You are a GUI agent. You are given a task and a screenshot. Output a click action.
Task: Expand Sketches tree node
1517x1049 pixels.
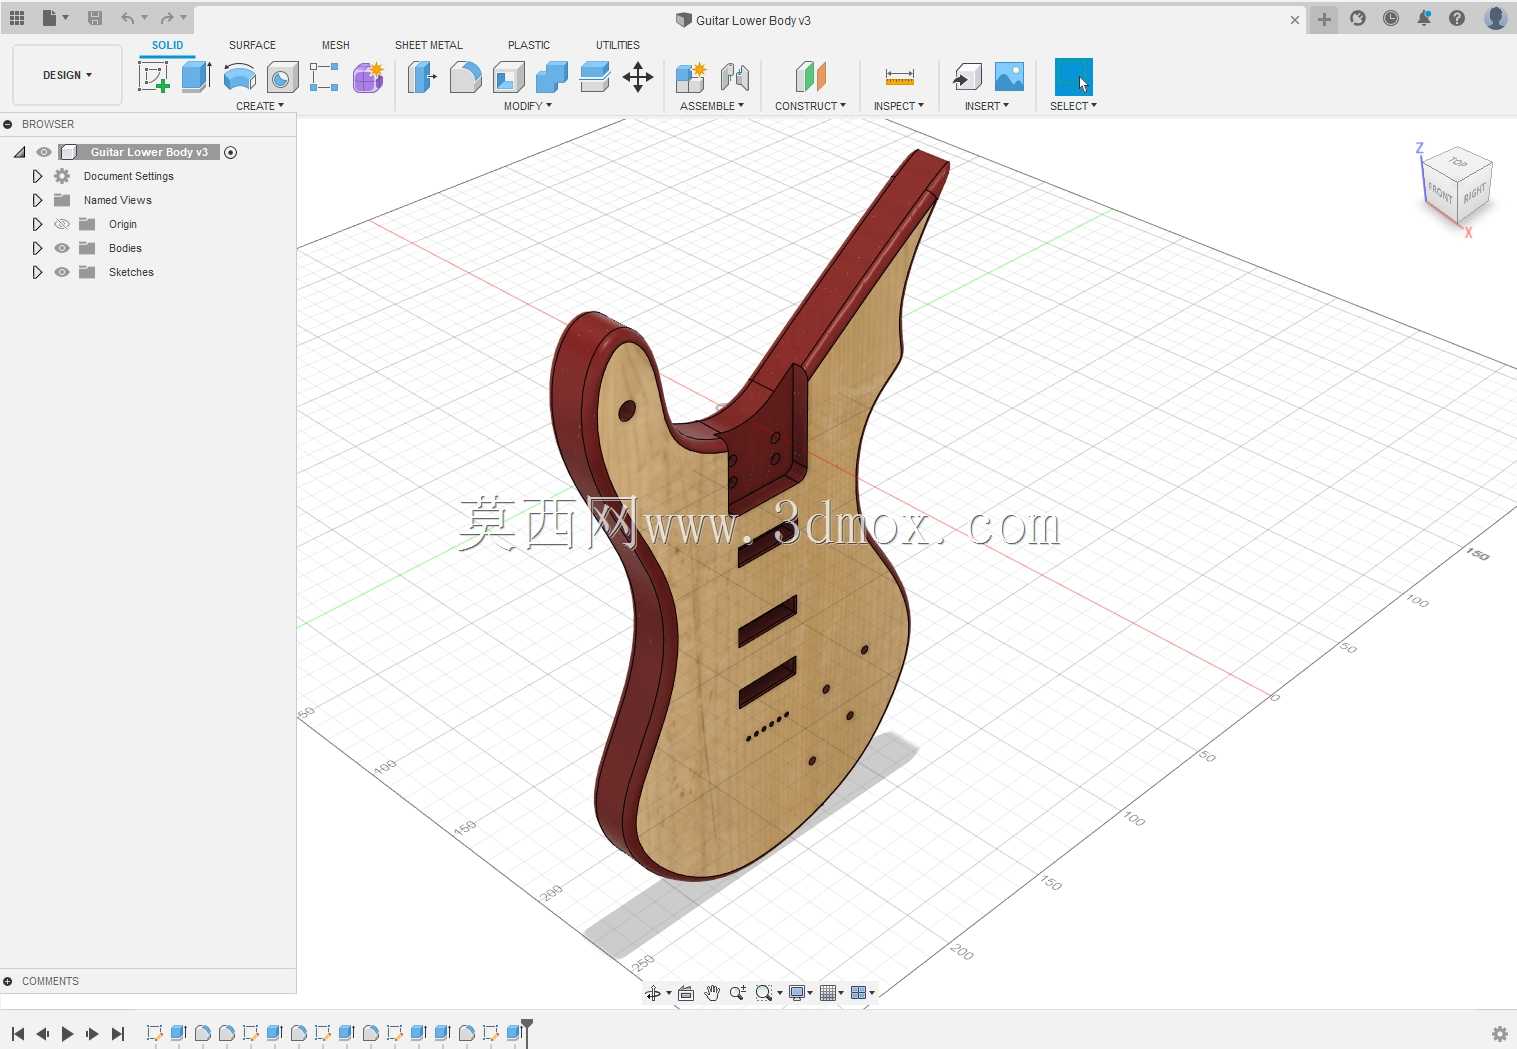[37, 272]
